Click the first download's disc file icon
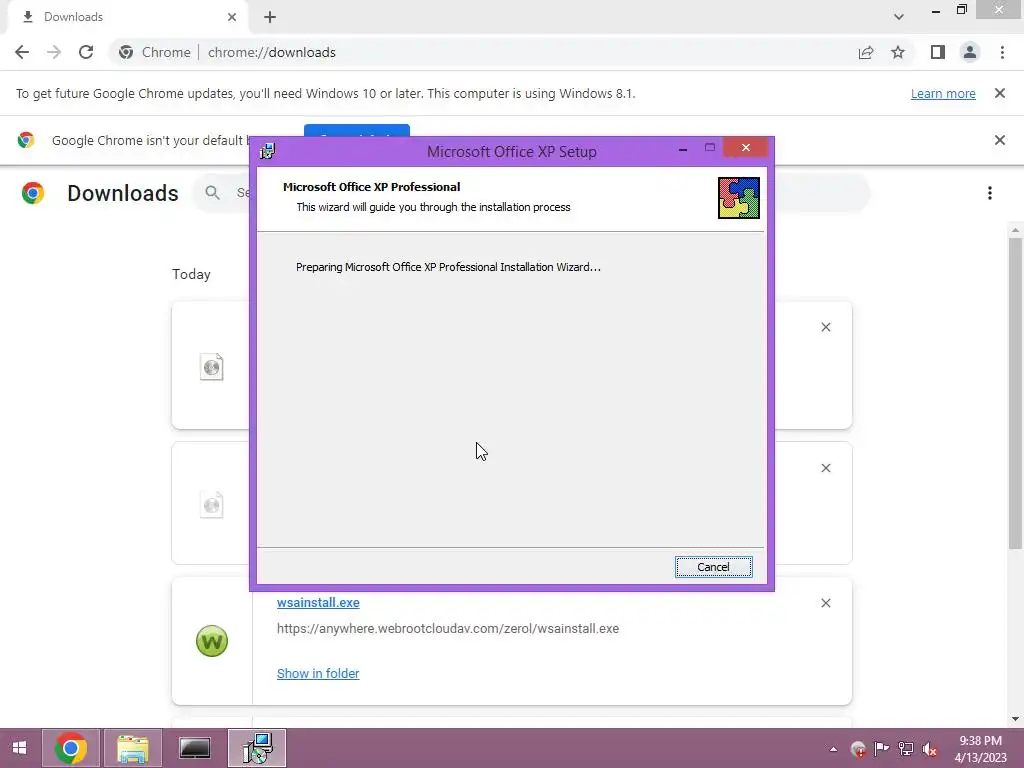The height and width of the screenshot is (768, 1024). tap(212, 366)
